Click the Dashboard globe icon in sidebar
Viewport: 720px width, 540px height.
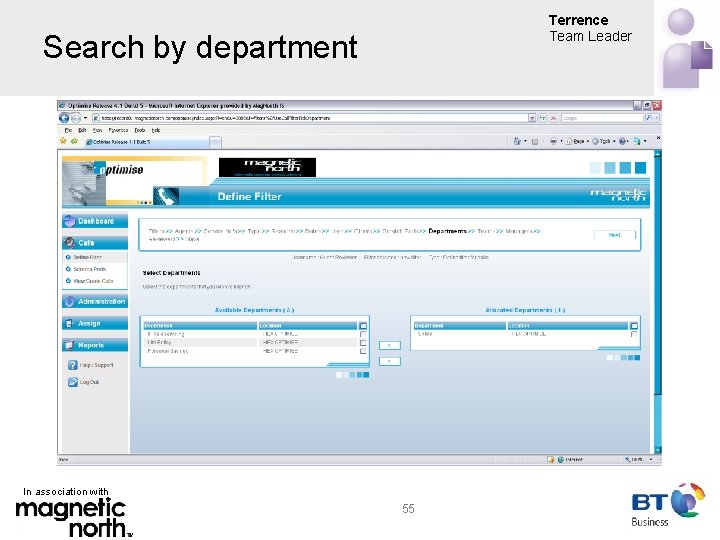pos(70,221)
